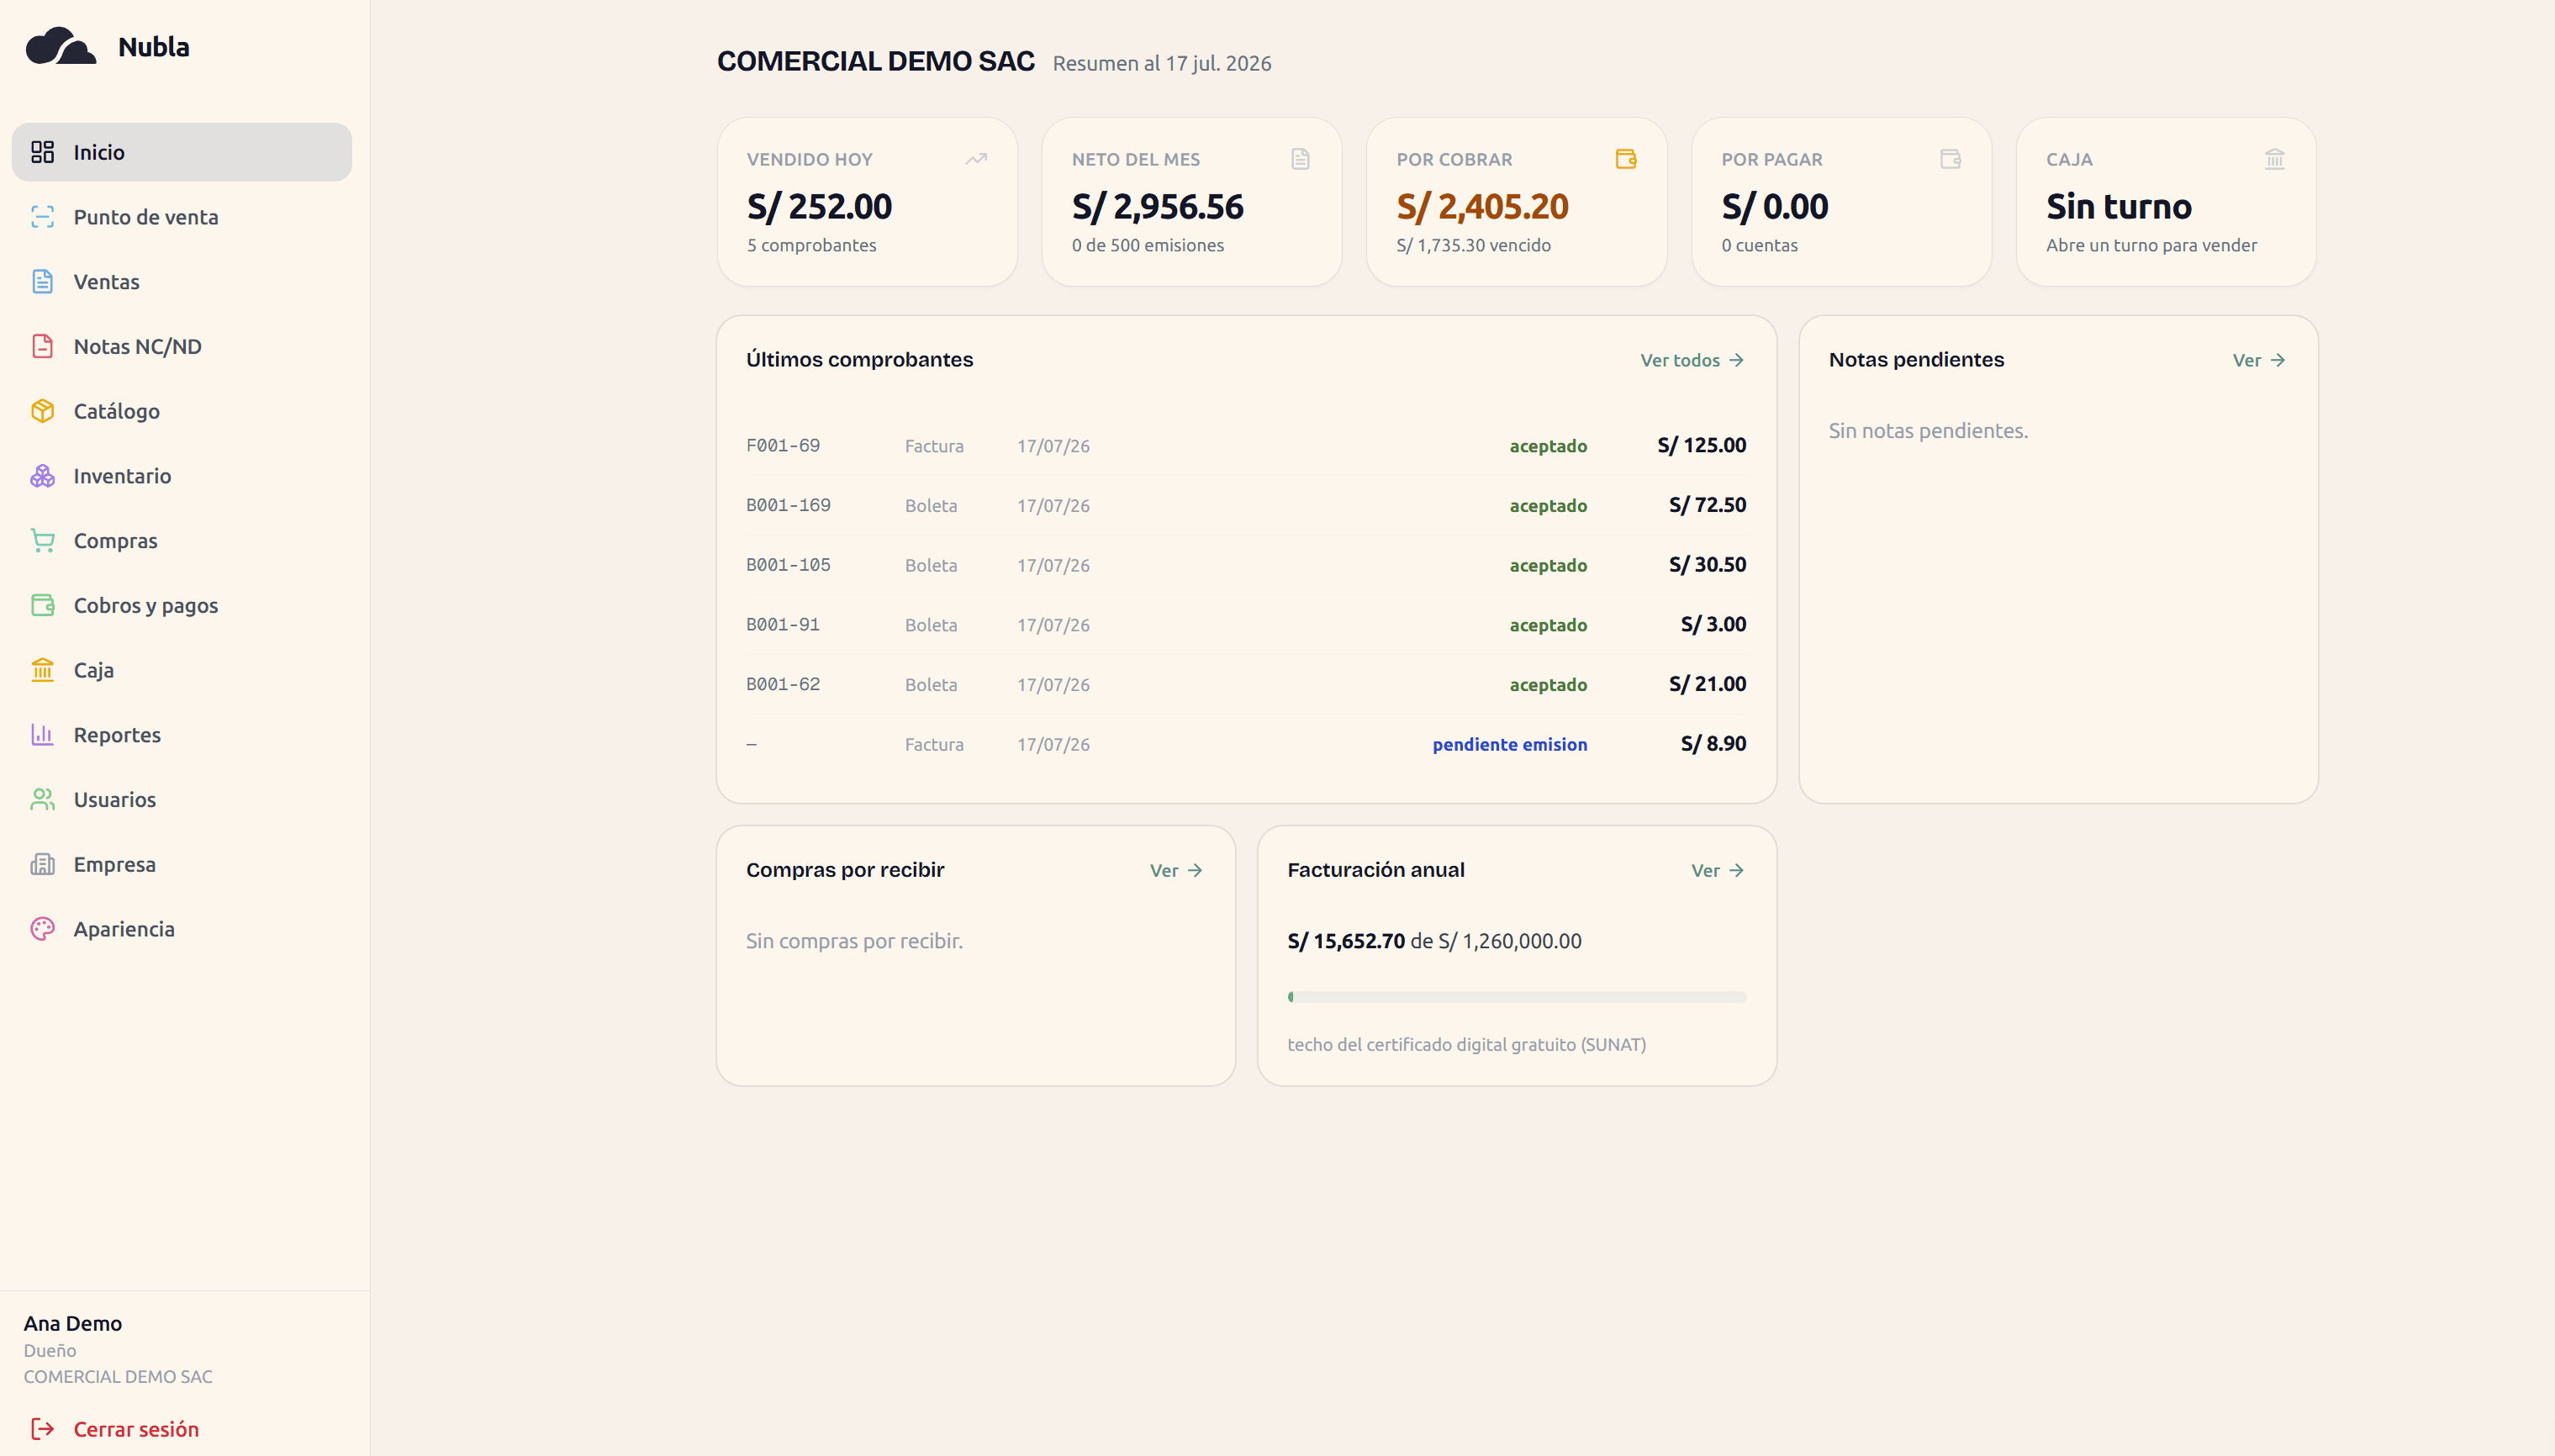Click the Cerrar sesión logout icon
The height and width of the screenshot is (1456, 2555).
(x=42, y=1429)
